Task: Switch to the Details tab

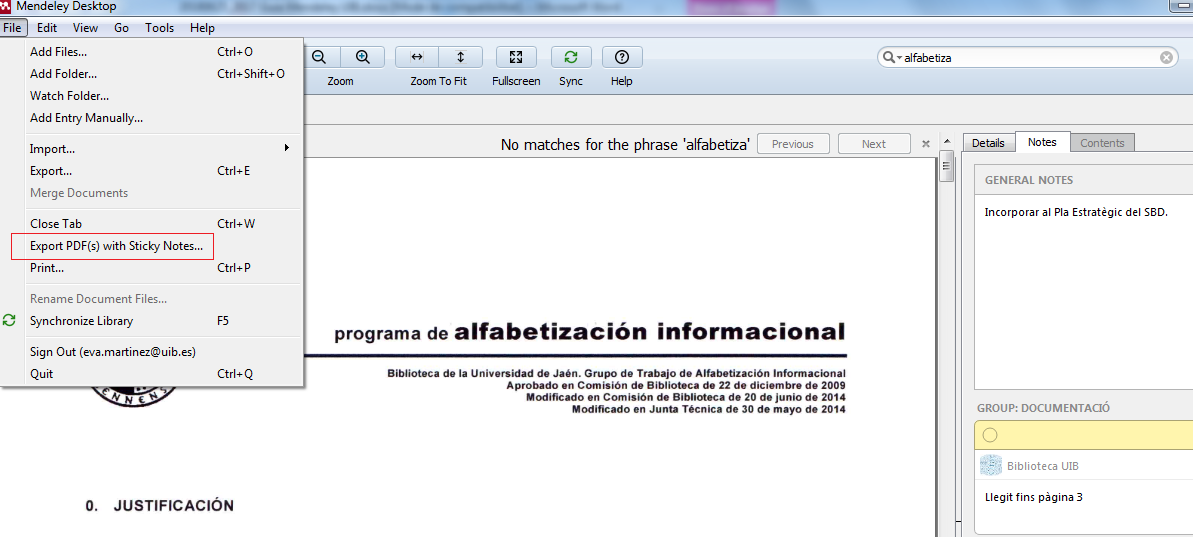Action: pos(988,143)
